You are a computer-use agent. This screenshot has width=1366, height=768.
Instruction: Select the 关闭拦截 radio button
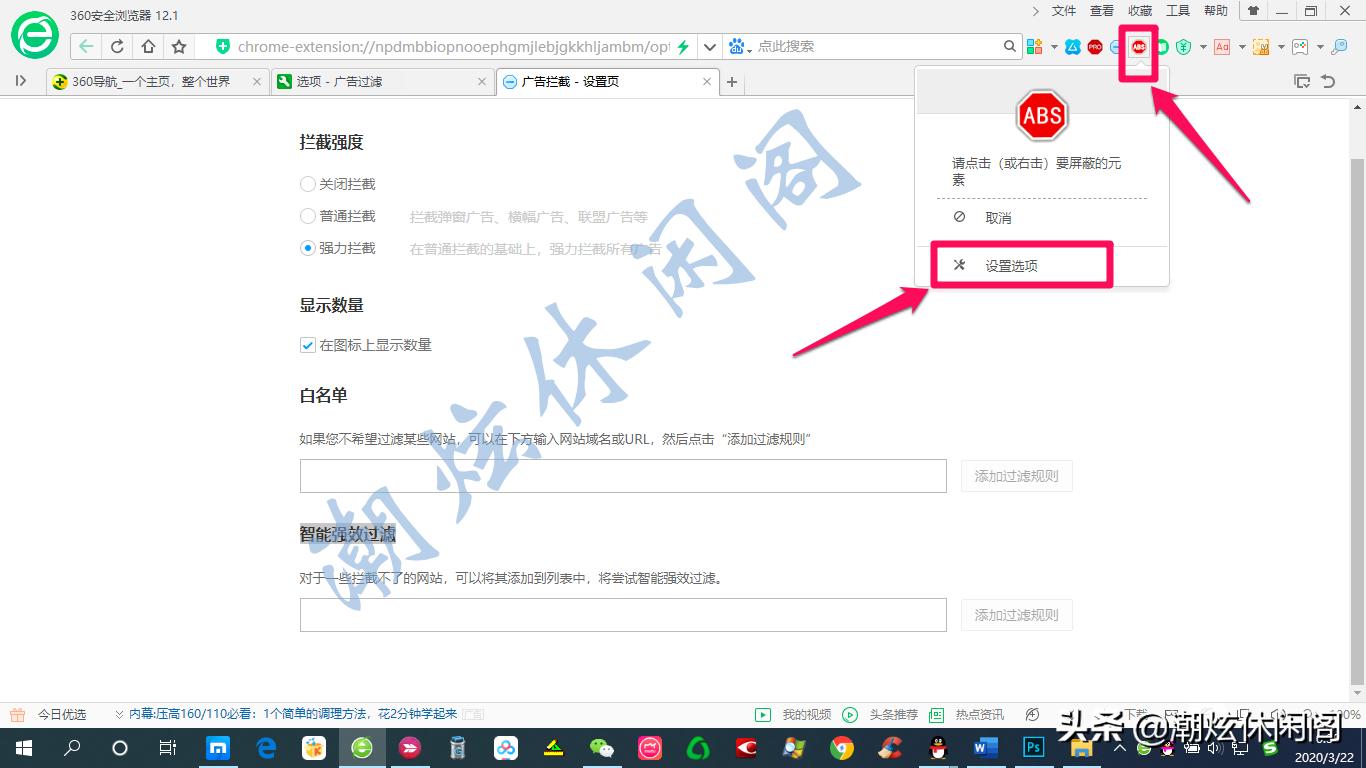coord(307,184)
